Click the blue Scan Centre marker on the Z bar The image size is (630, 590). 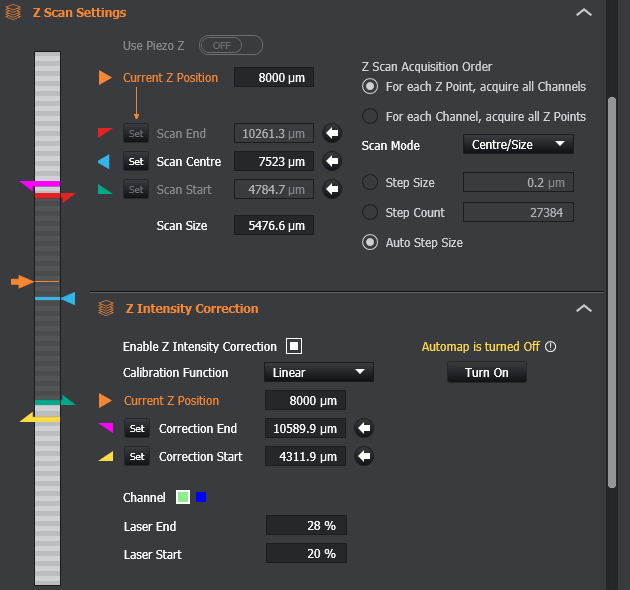point(68,299)
